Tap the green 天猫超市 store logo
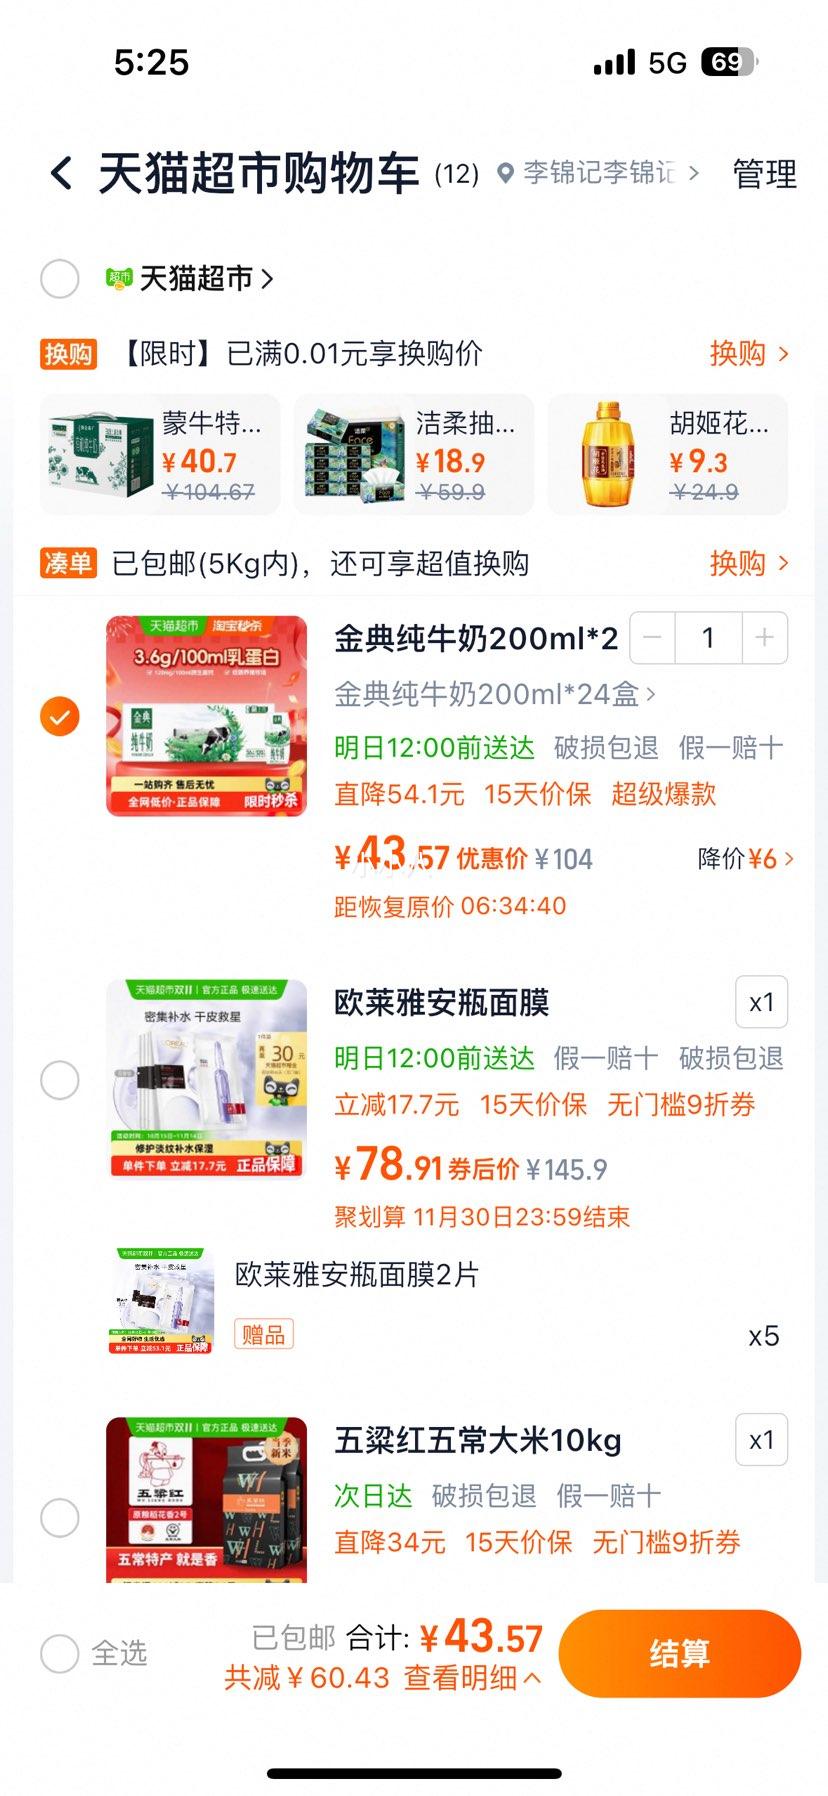 pos(119,278)
